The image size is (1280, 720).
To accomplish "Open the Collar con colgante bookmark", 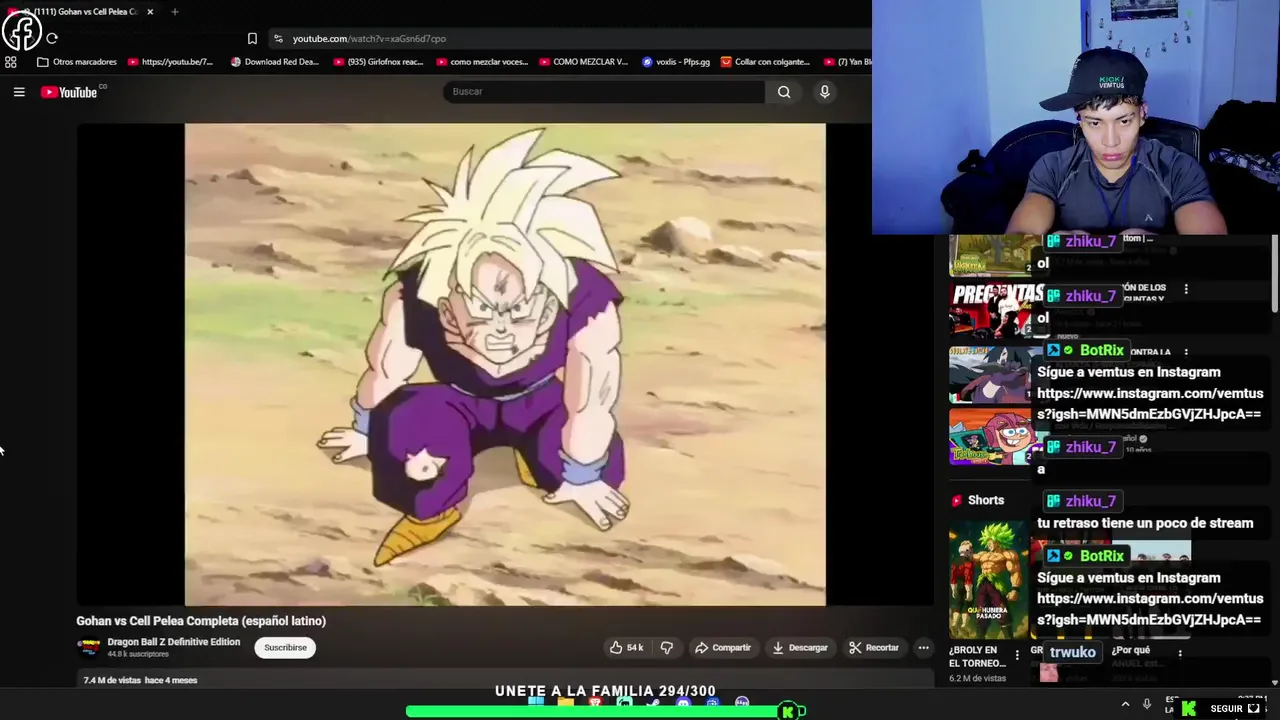I will point(765,62).
